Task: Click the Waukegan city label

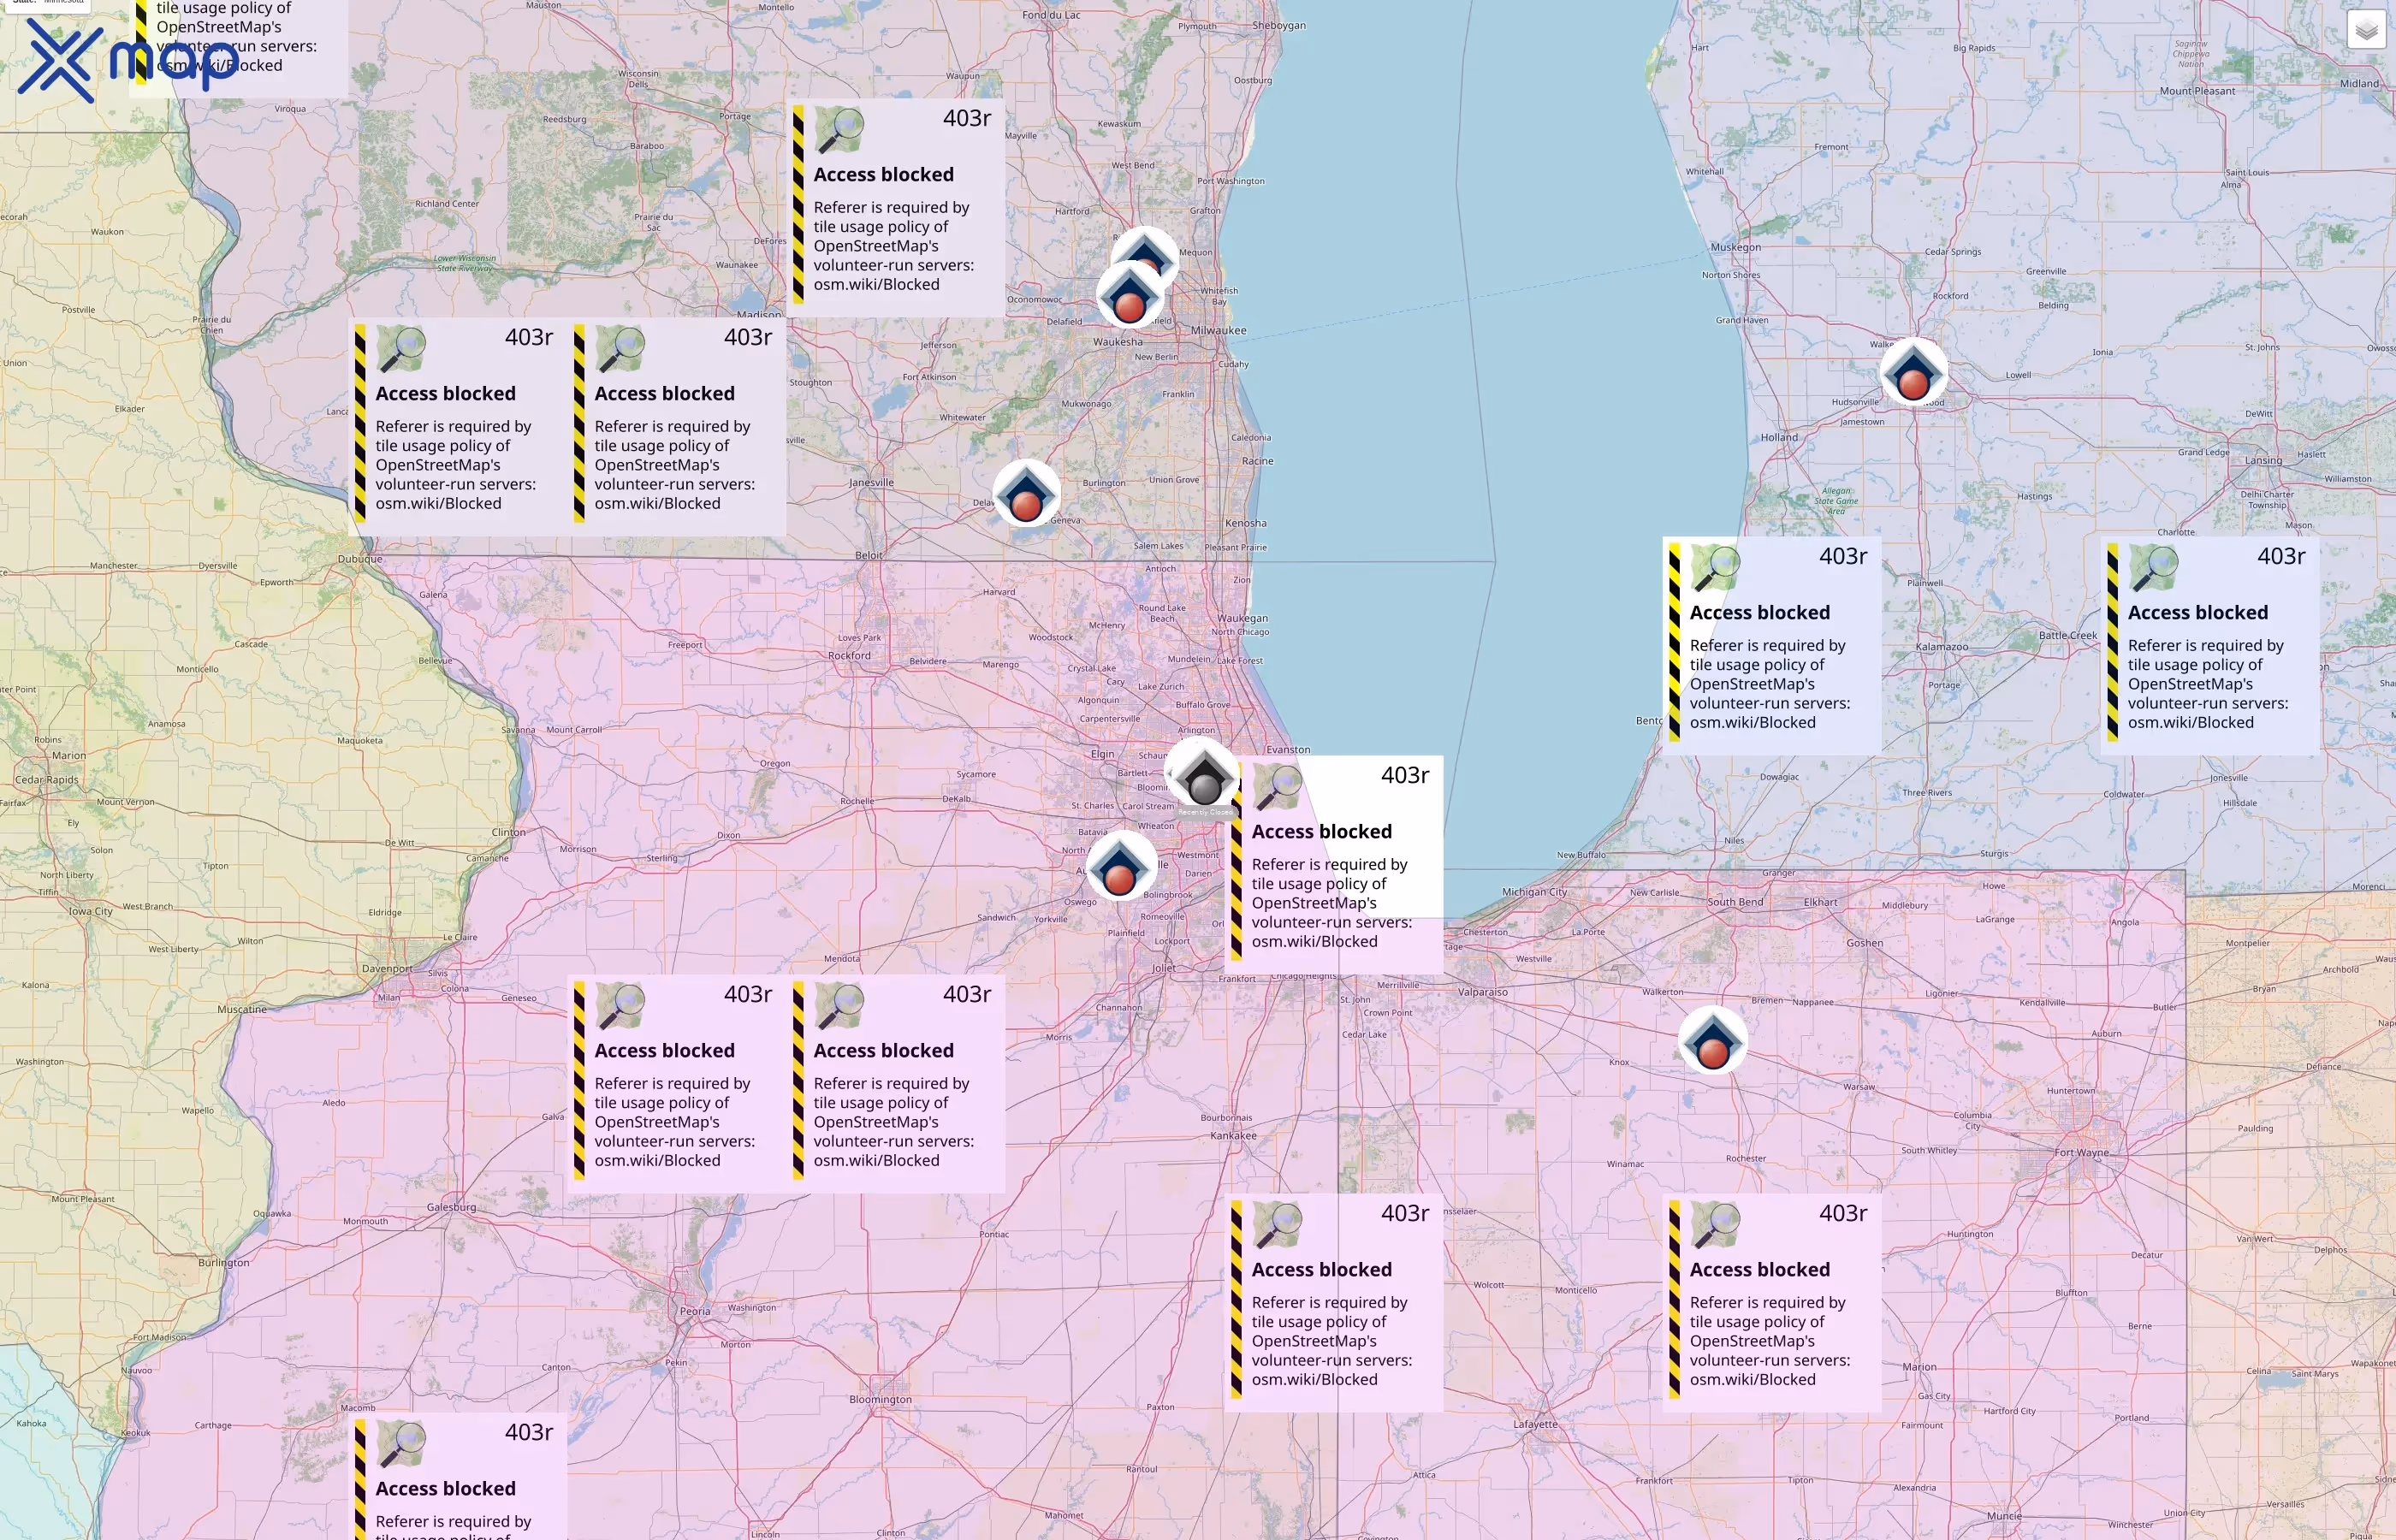Action: tap(1243, 618)
